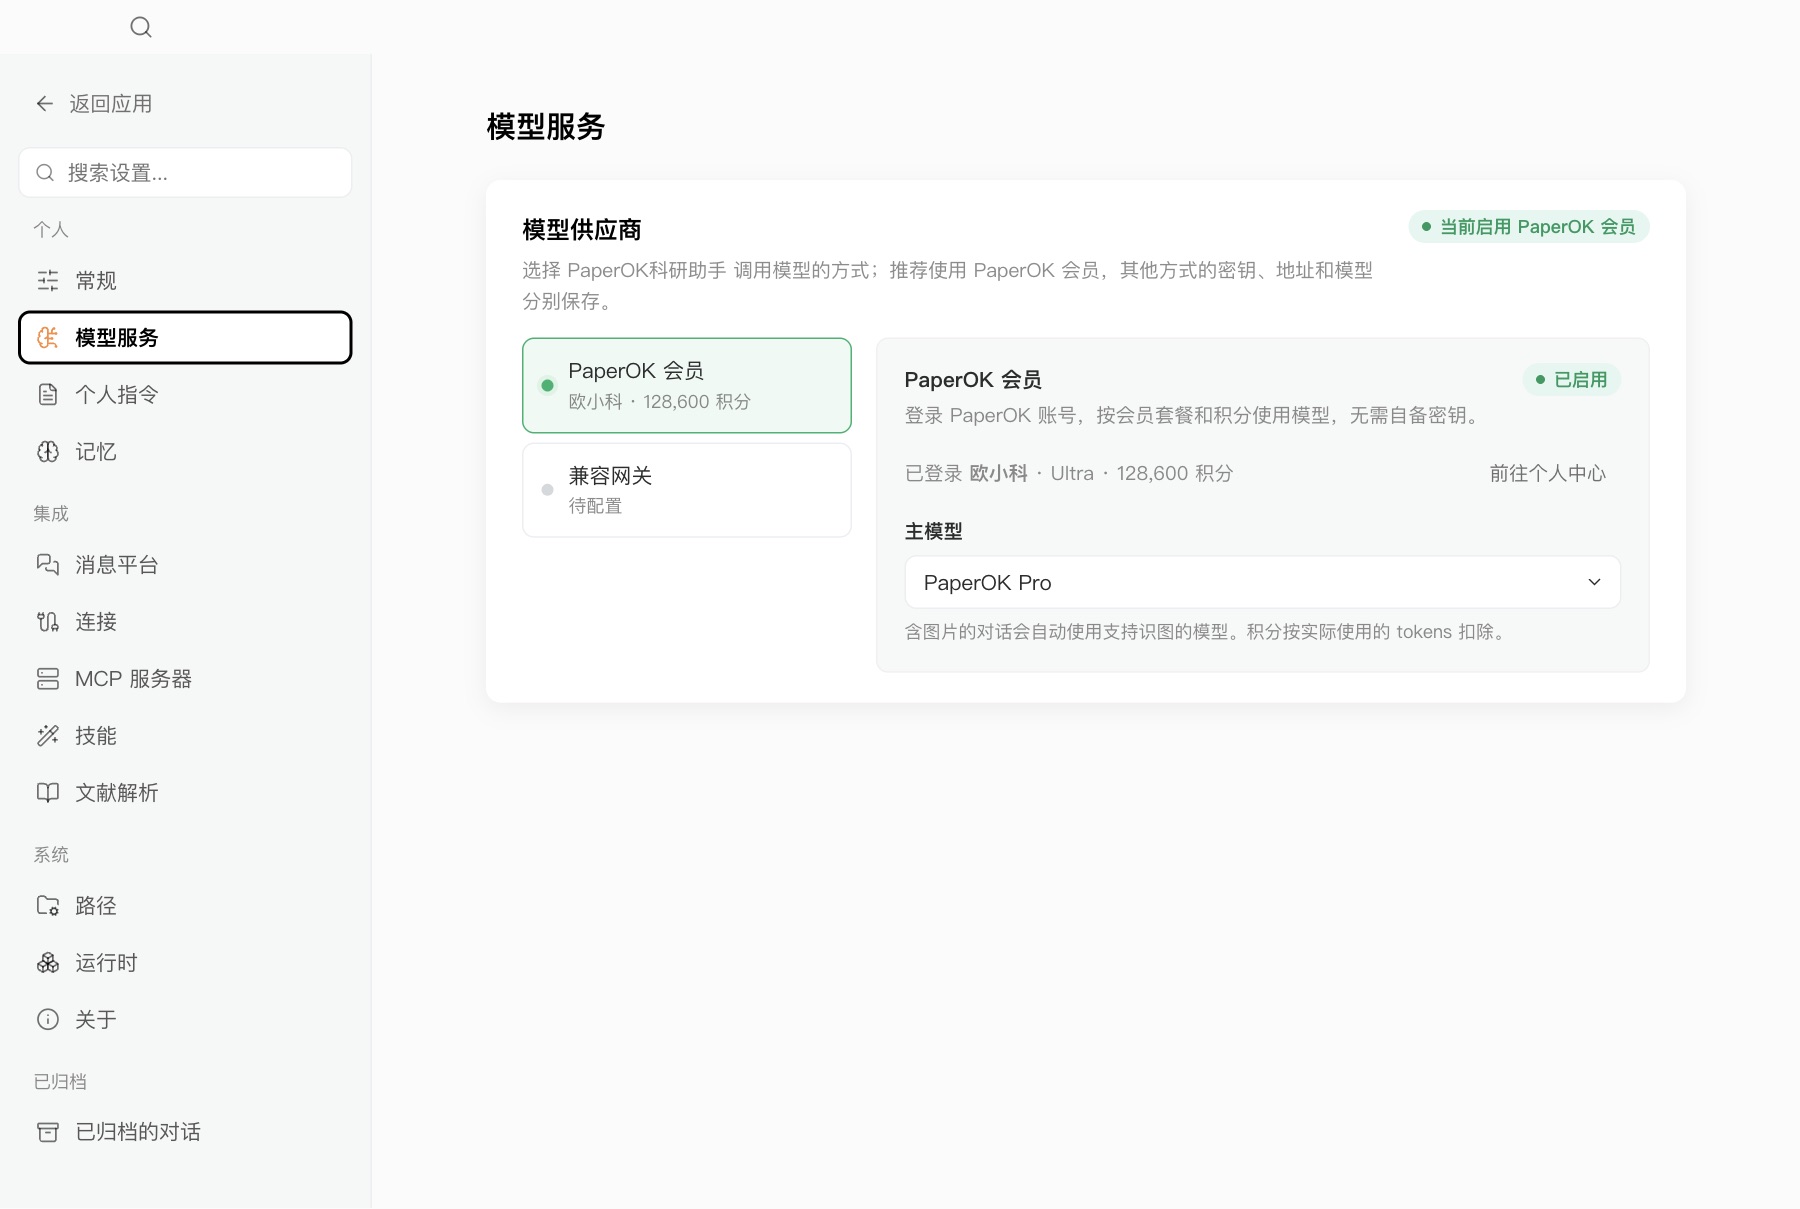View 已归档的对话 list
This screenshot has height=1209, width=1800.
pos(185,1132)
